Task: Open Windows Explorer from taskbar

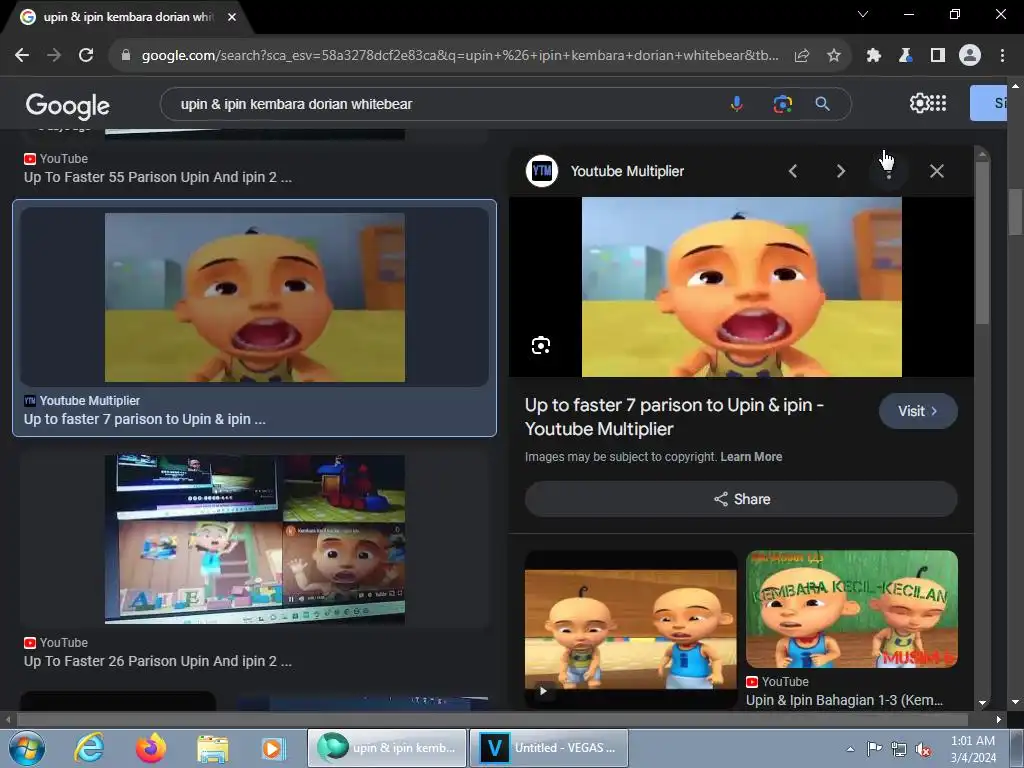Action: (x=213, y=748)
